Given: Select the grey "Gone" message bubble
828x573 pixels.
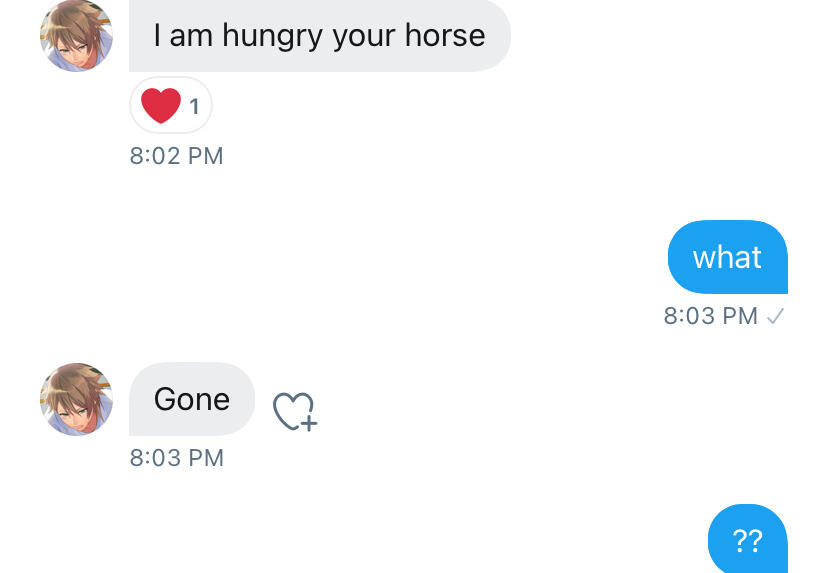Looking at the screenshot, I should 192,399.
